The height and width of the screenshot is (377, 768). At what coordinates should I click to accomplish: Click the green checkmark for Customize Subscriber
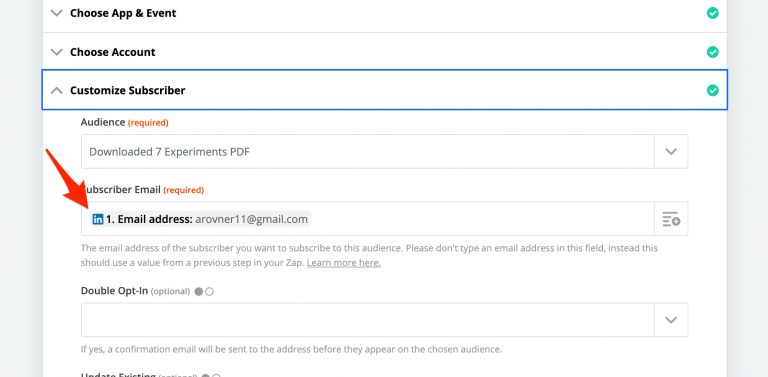tap(713, 91)
